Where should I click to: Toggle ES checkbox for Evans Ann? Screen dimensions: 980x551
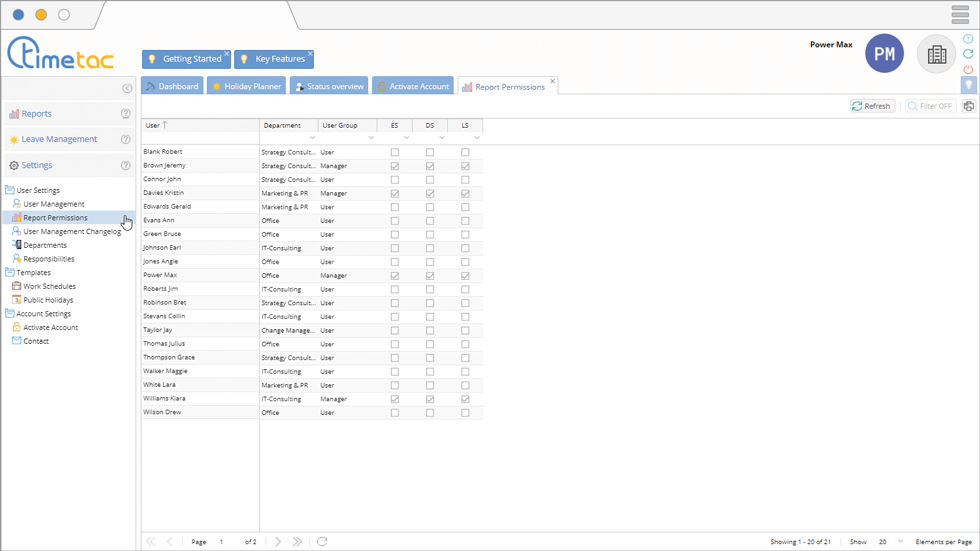[x=394, y=221]
